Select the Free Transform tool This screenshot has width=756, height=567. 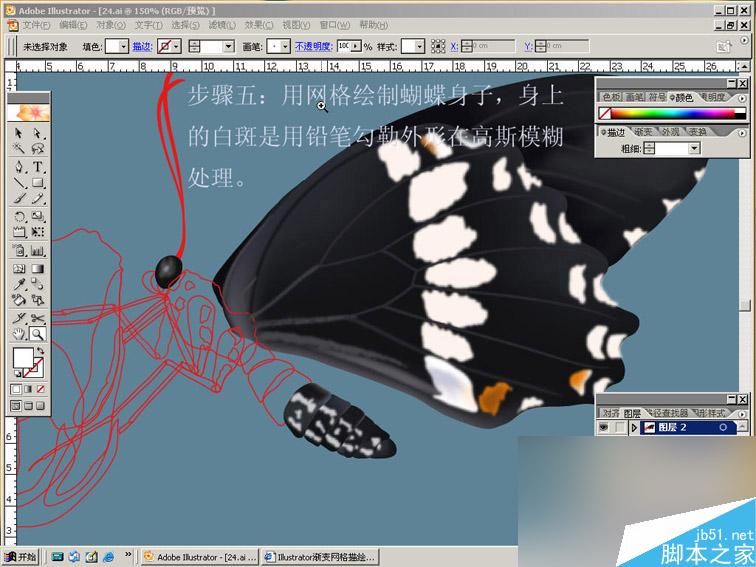38,232
